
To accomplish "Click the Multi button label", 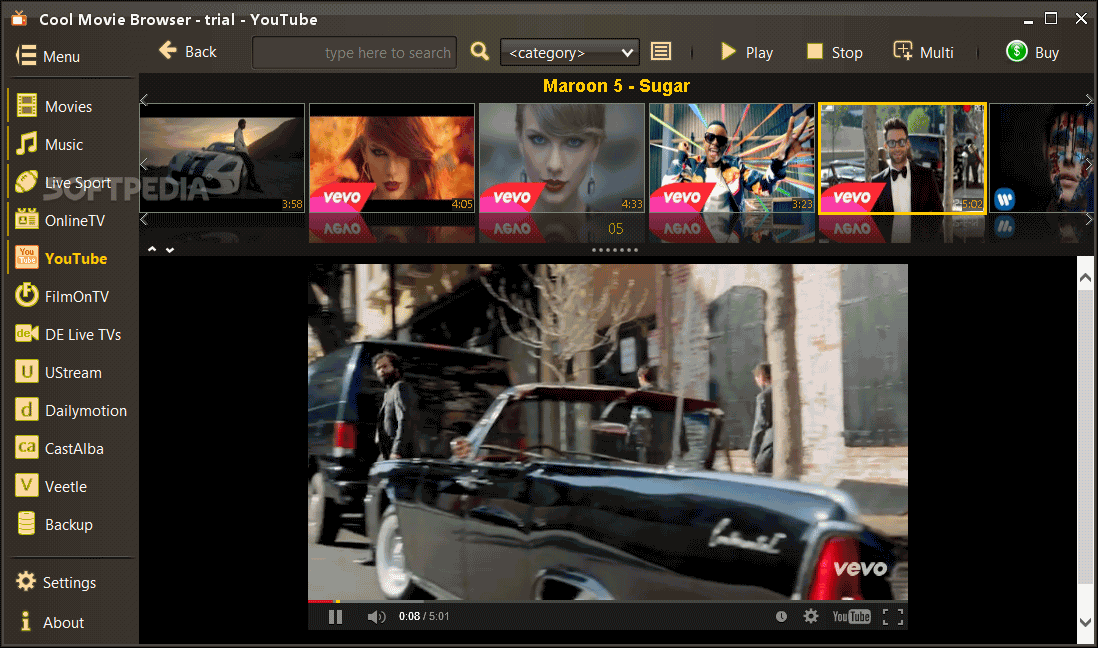I will coord(936,53).
